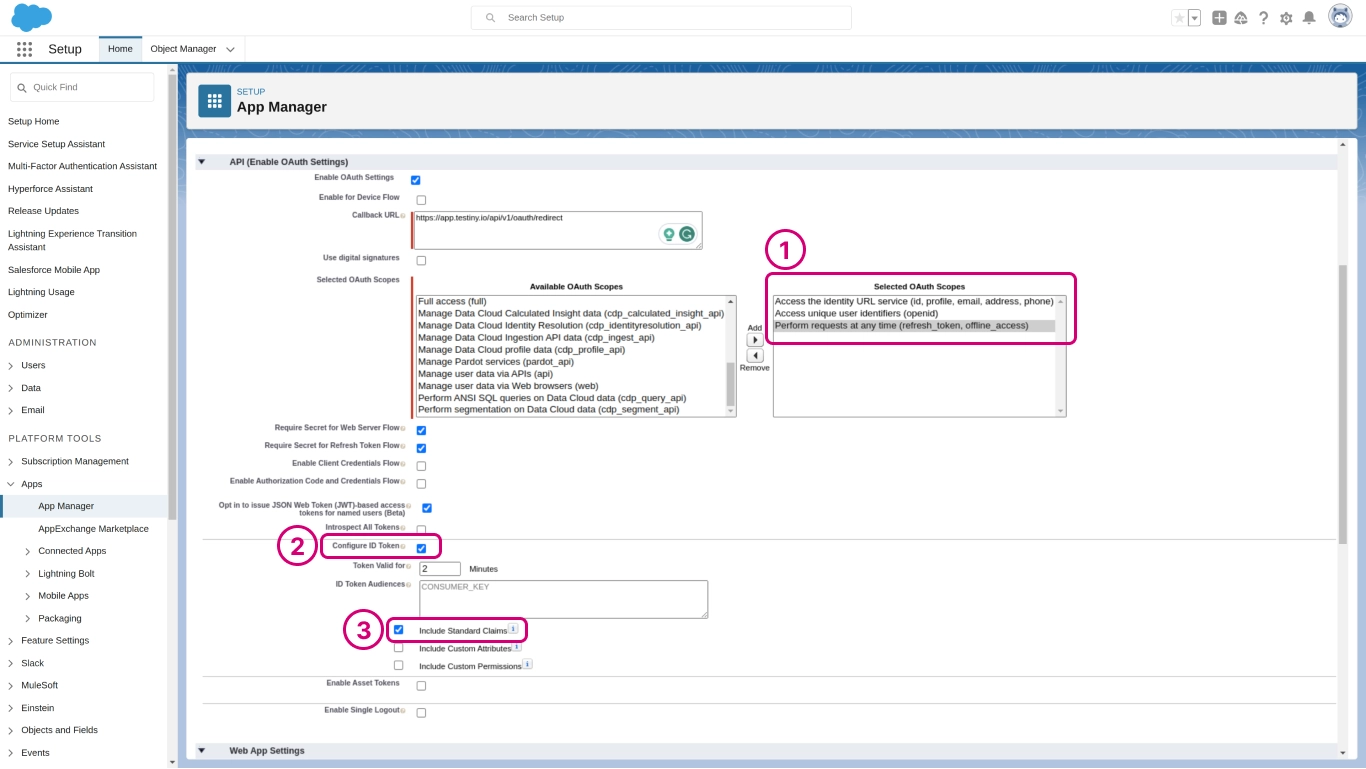Click the Add scope arrow button
This screenshot has height=769, width=1366.
(x=755, y=340)
